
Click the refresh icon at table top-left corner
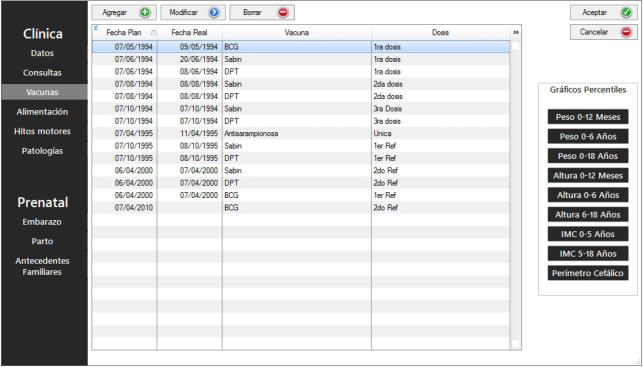point(96,28)
